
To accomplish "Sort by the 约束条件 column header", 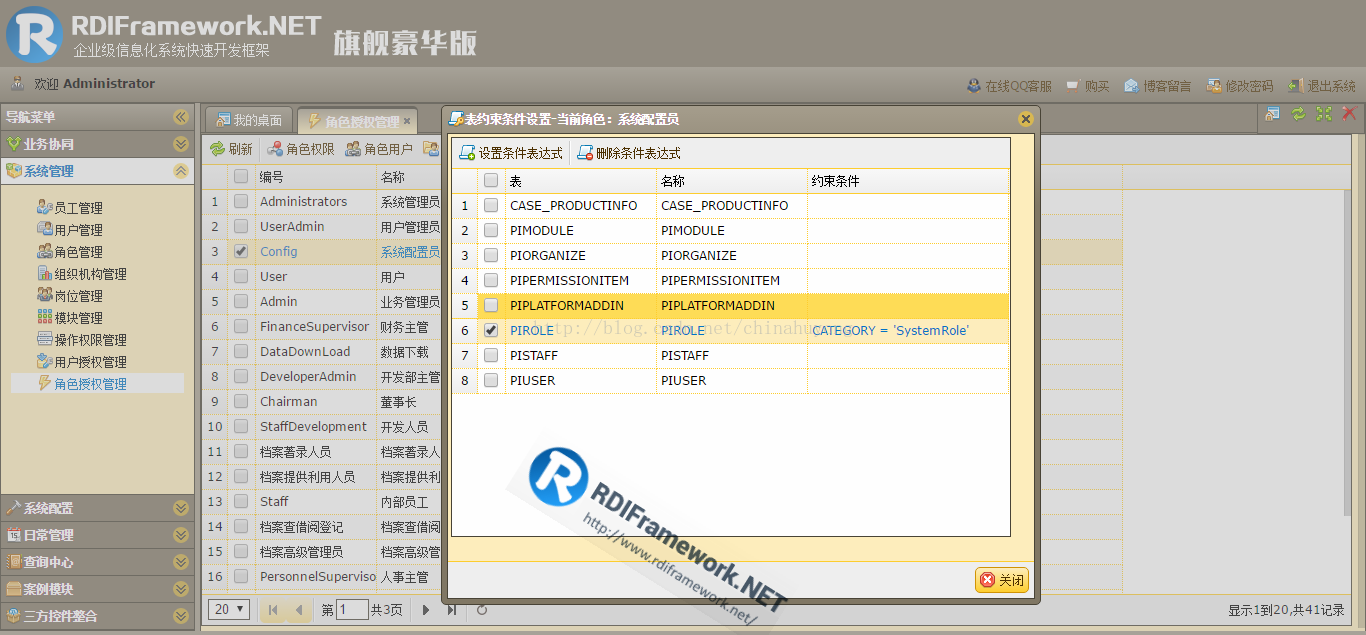I will (x=908, y=181).
